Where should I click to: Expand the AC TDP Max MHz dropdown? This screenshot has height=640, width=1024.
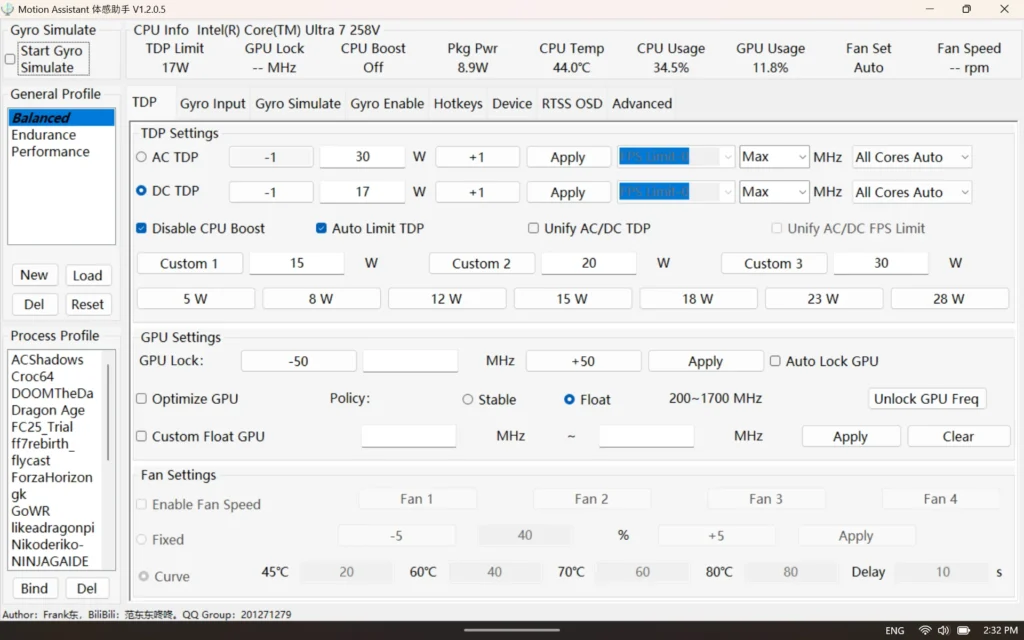774,157
